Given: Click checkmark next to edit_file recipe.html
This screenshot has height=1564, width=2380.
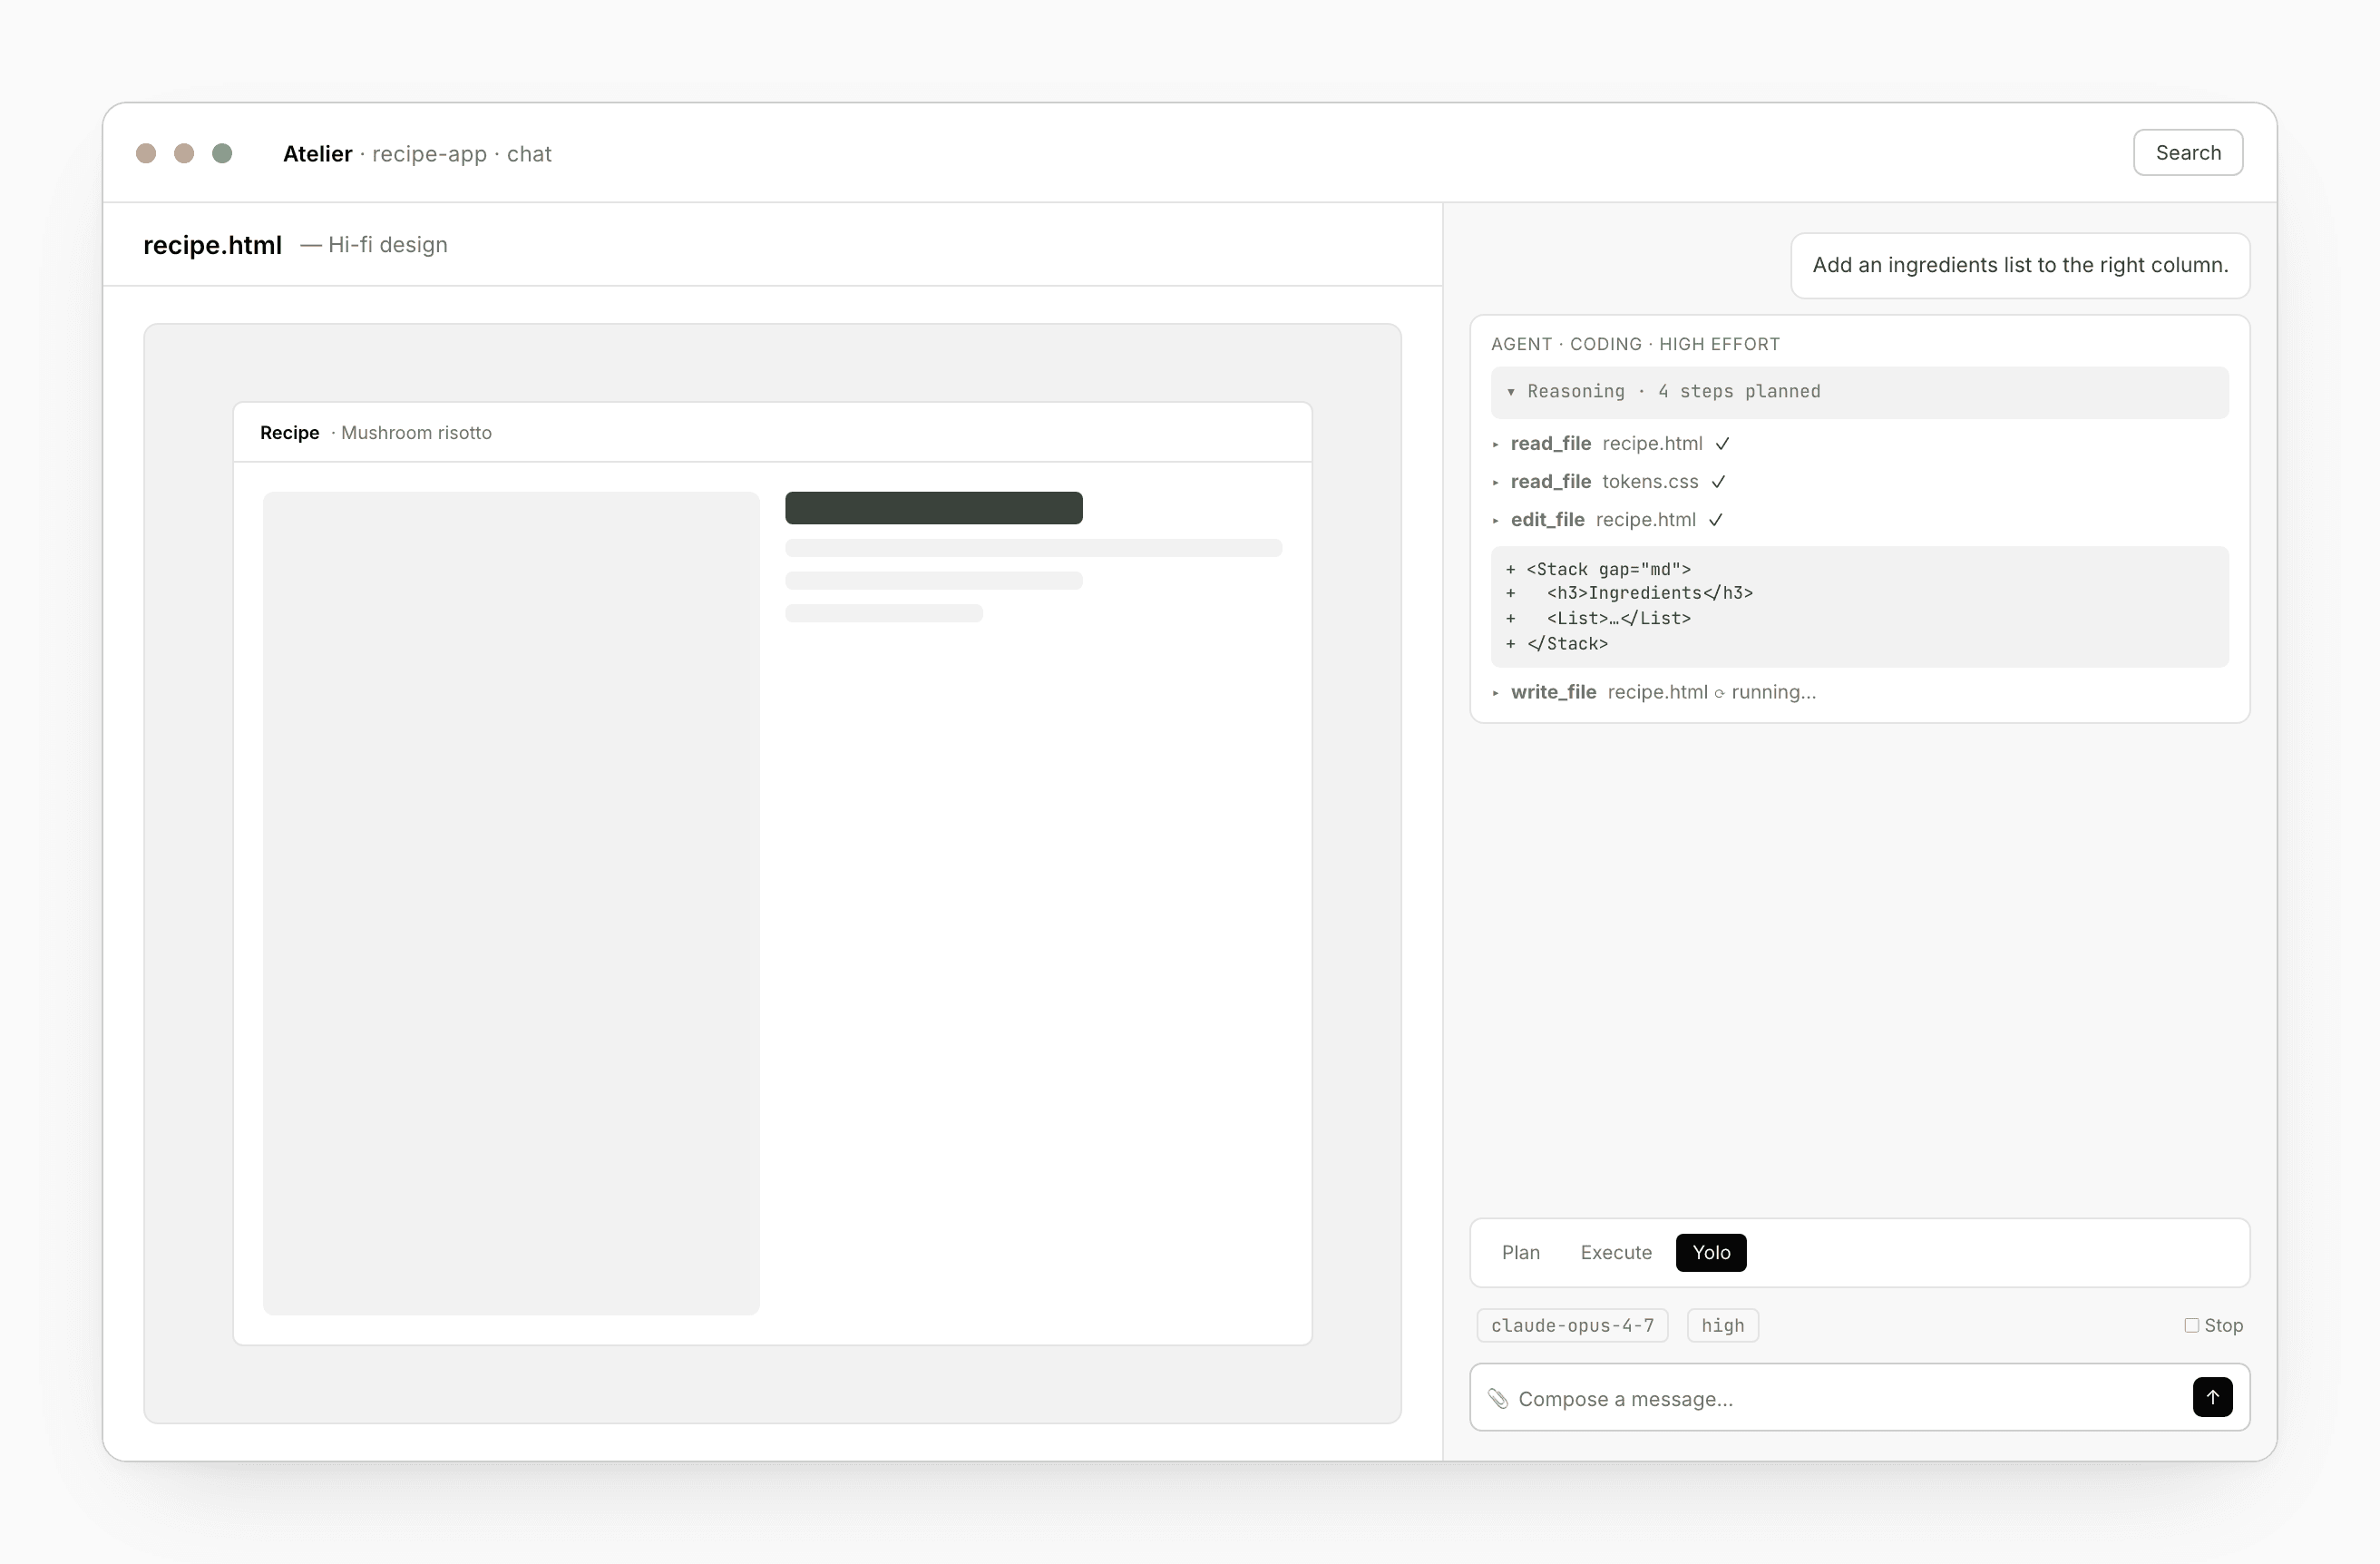Looking at the screenshot, I should tap(1715, 520).
